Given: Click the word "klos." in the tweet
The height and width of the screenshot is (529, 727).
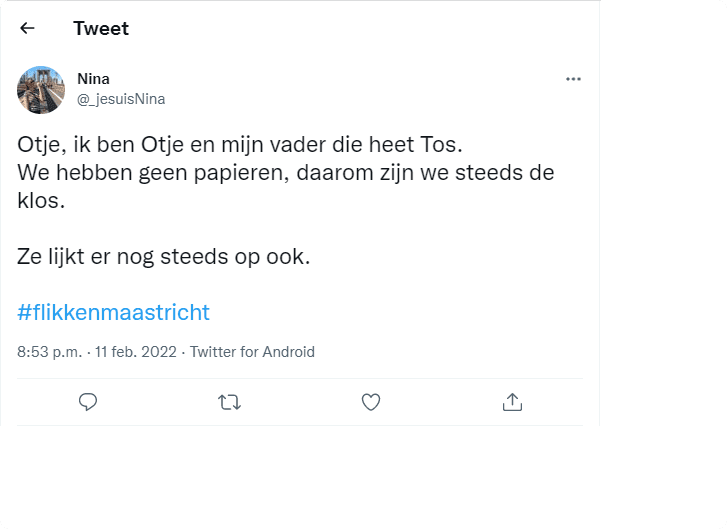Looking at the screenshot, I should coord(41,200).
